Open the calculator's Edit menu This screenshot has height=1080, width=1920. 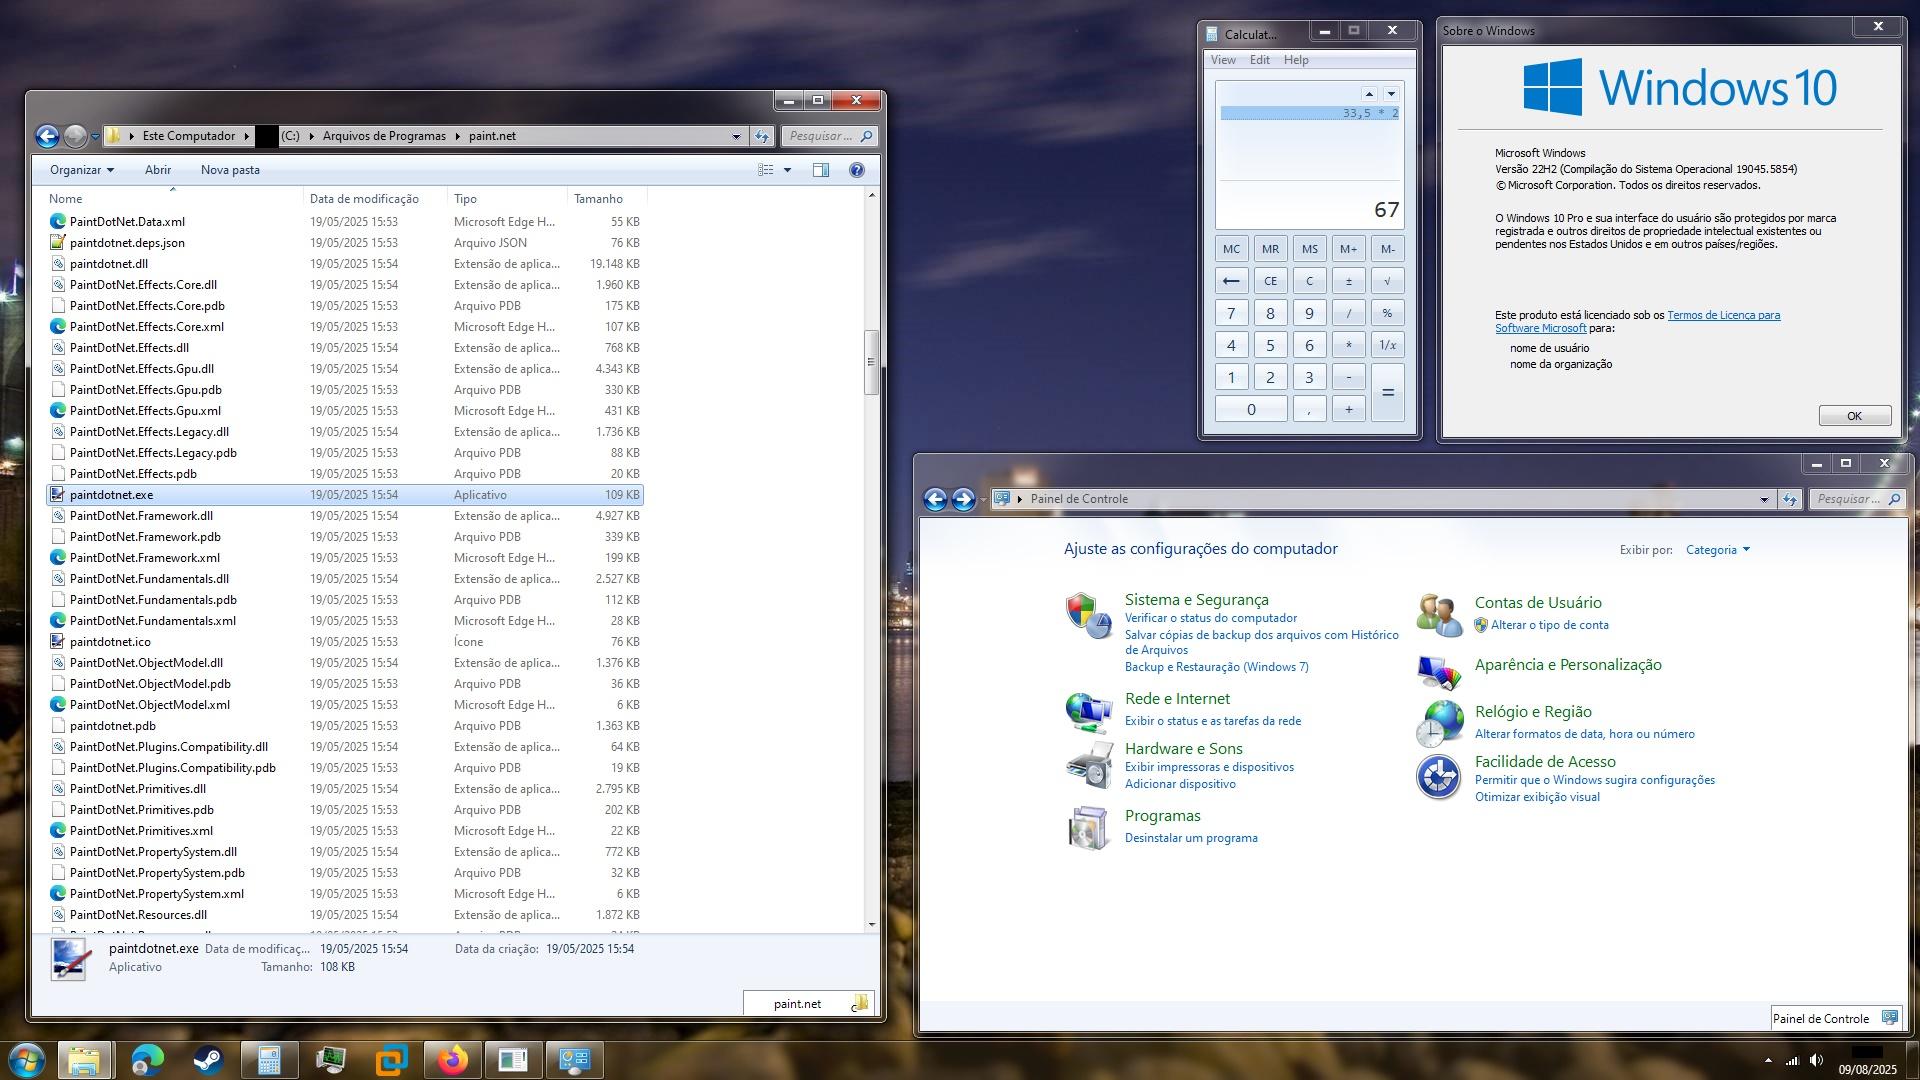(x=1259, y=60)
